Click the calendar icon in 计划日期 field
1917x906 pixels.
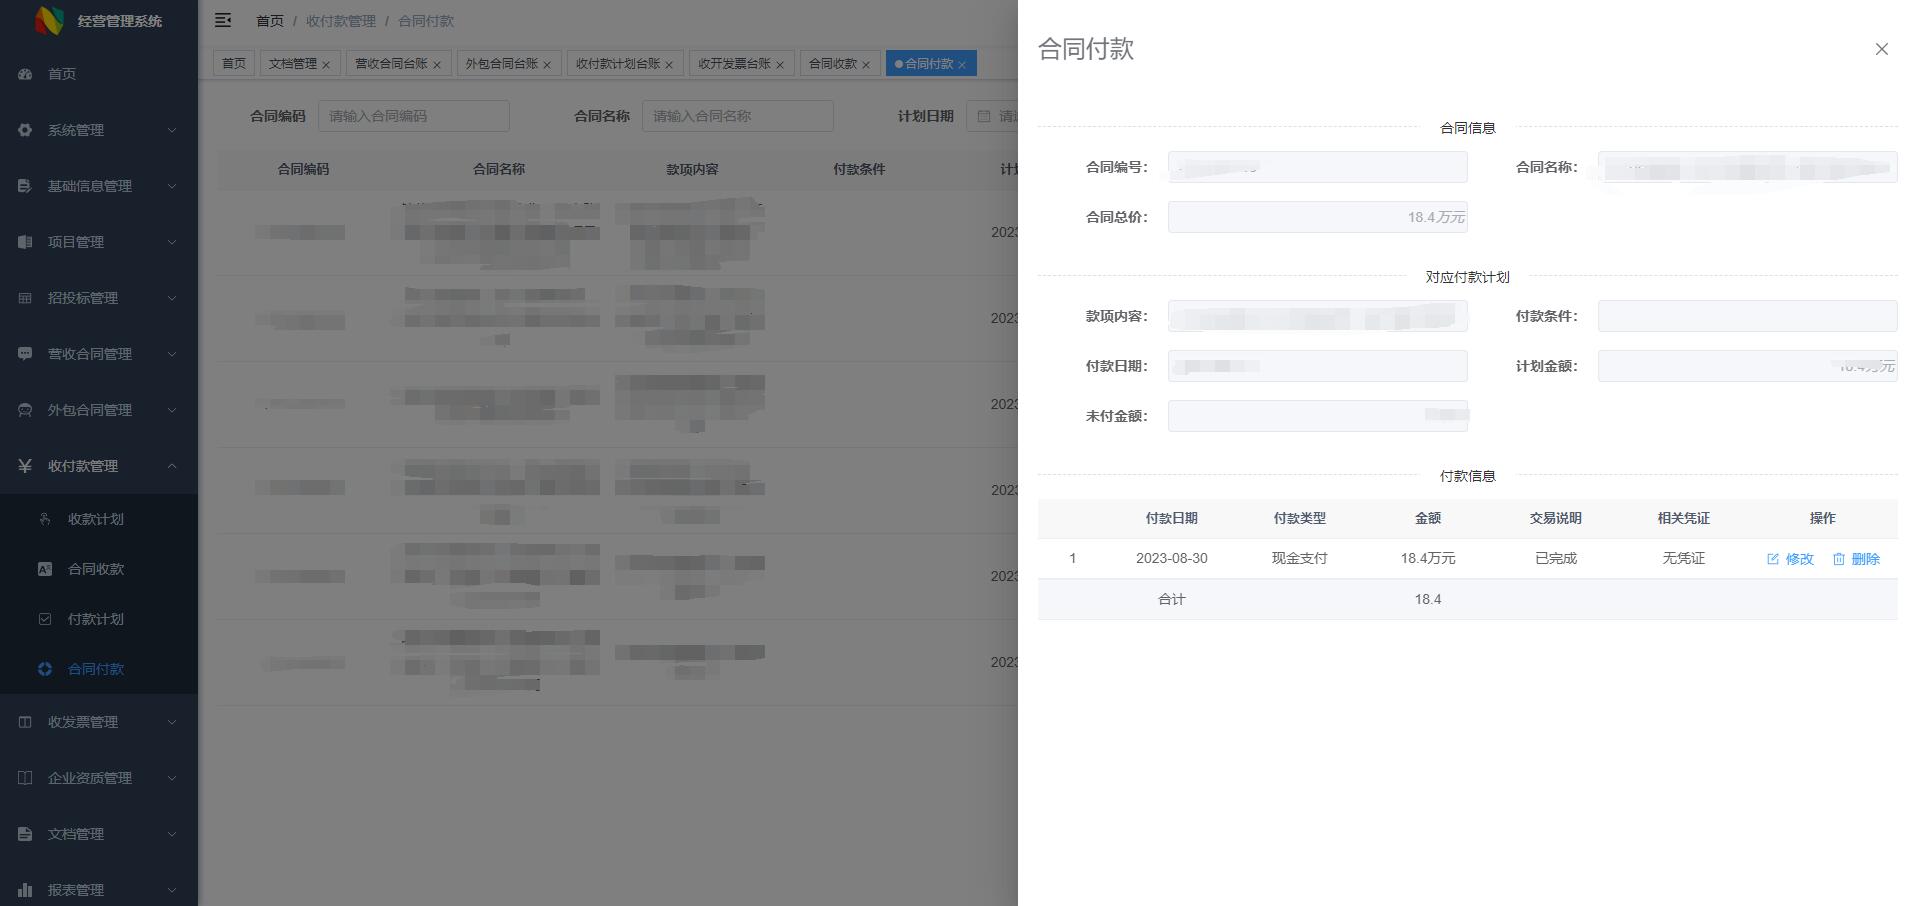[x=984, y=116]
